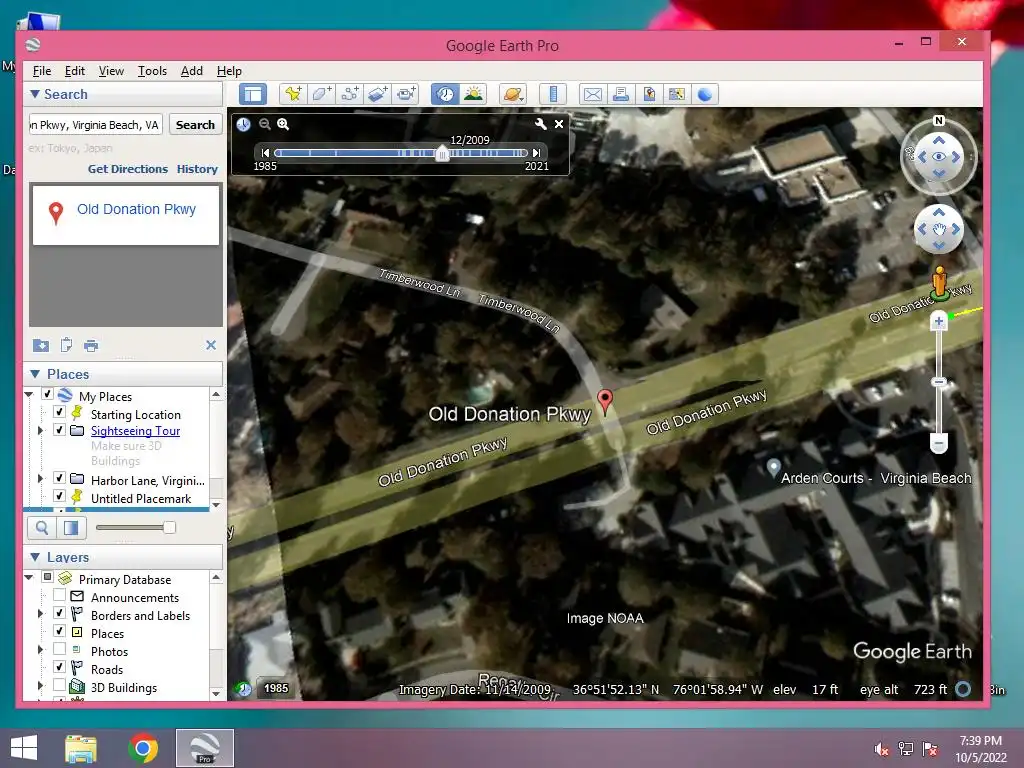The height and width of the screenshot is (768, 1024).
Task: Print the search results icon
Action: click(x=91, y=345)
